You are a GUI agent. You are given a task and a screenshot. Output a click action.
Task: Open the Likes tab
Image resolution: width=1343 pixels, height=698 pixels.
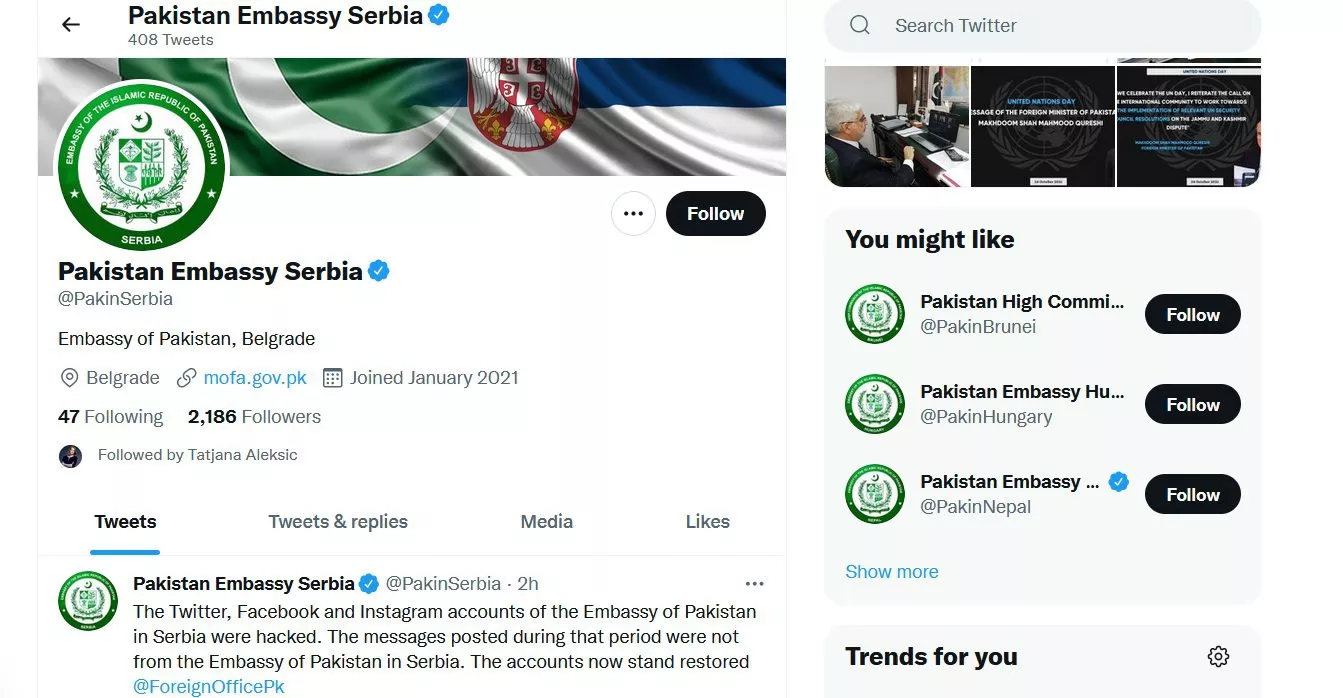coord(707,522)
